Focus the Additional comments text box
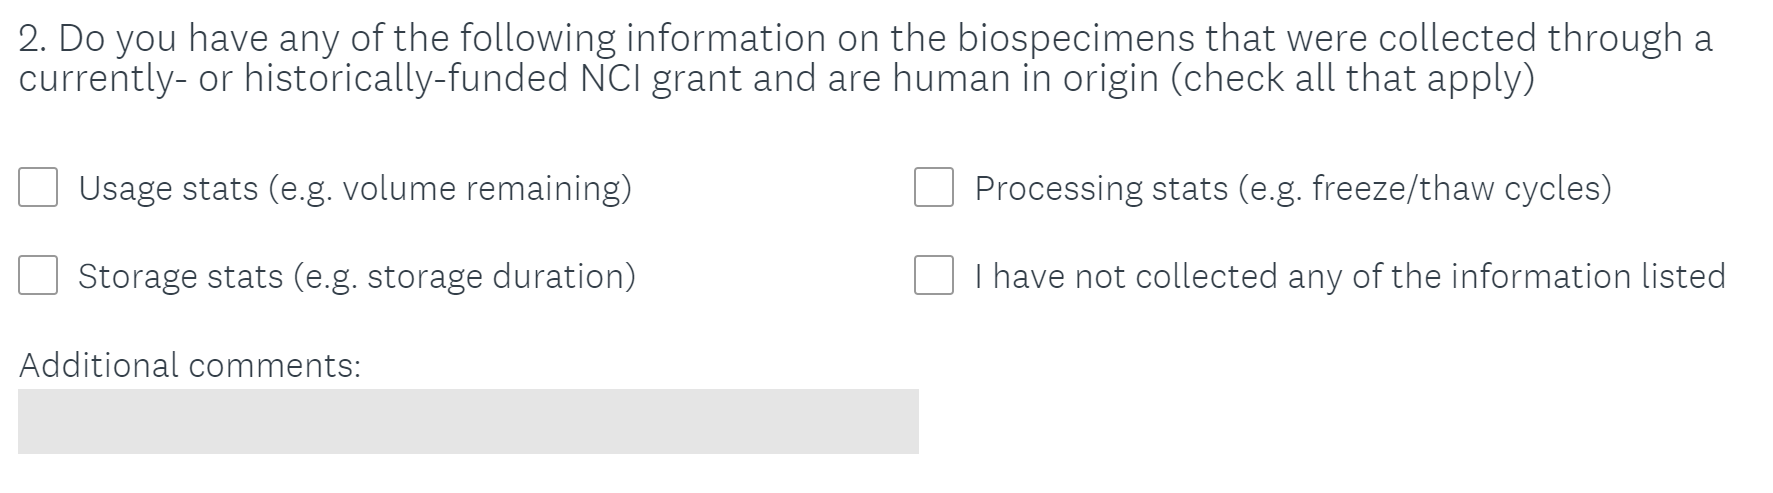1773x493 pixels. pyautogui.click(x=468, y=421)
